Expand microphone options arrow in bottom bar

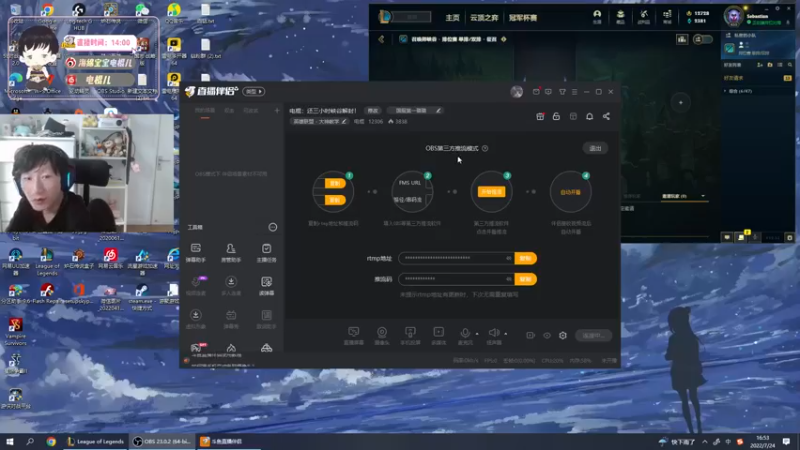[x=477, y=334]
